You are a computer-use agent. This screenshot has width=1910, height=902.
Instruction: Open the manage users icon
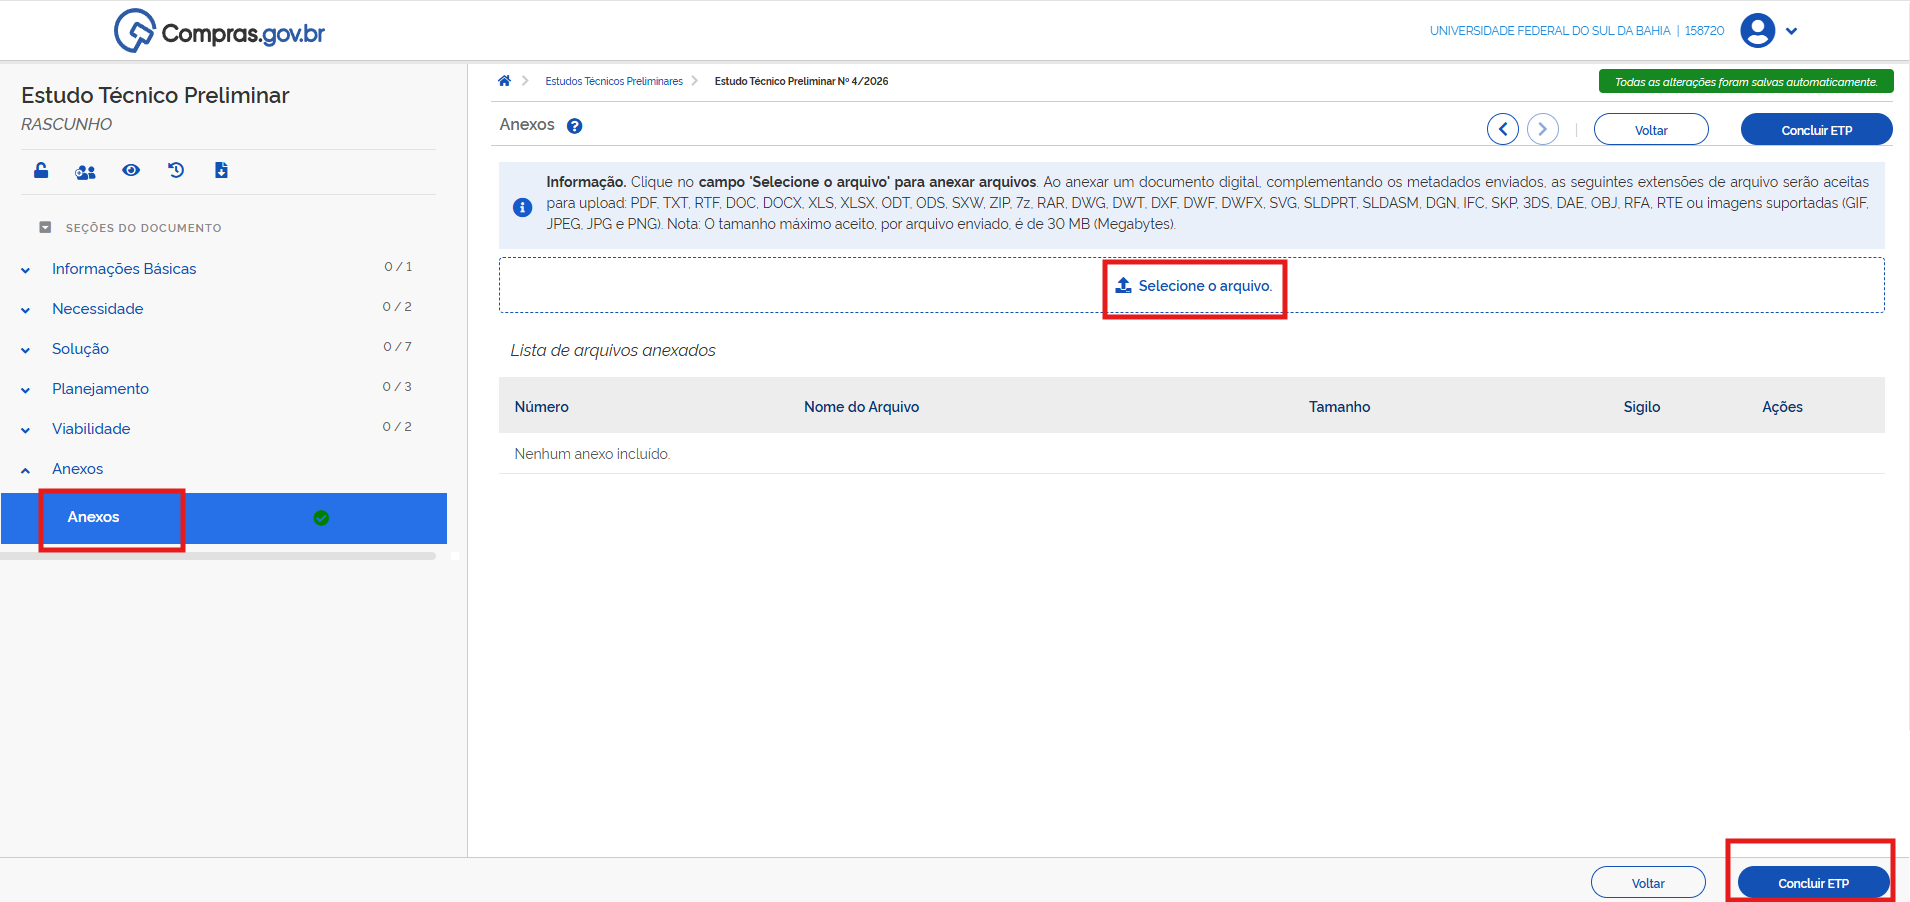[86, 172]
